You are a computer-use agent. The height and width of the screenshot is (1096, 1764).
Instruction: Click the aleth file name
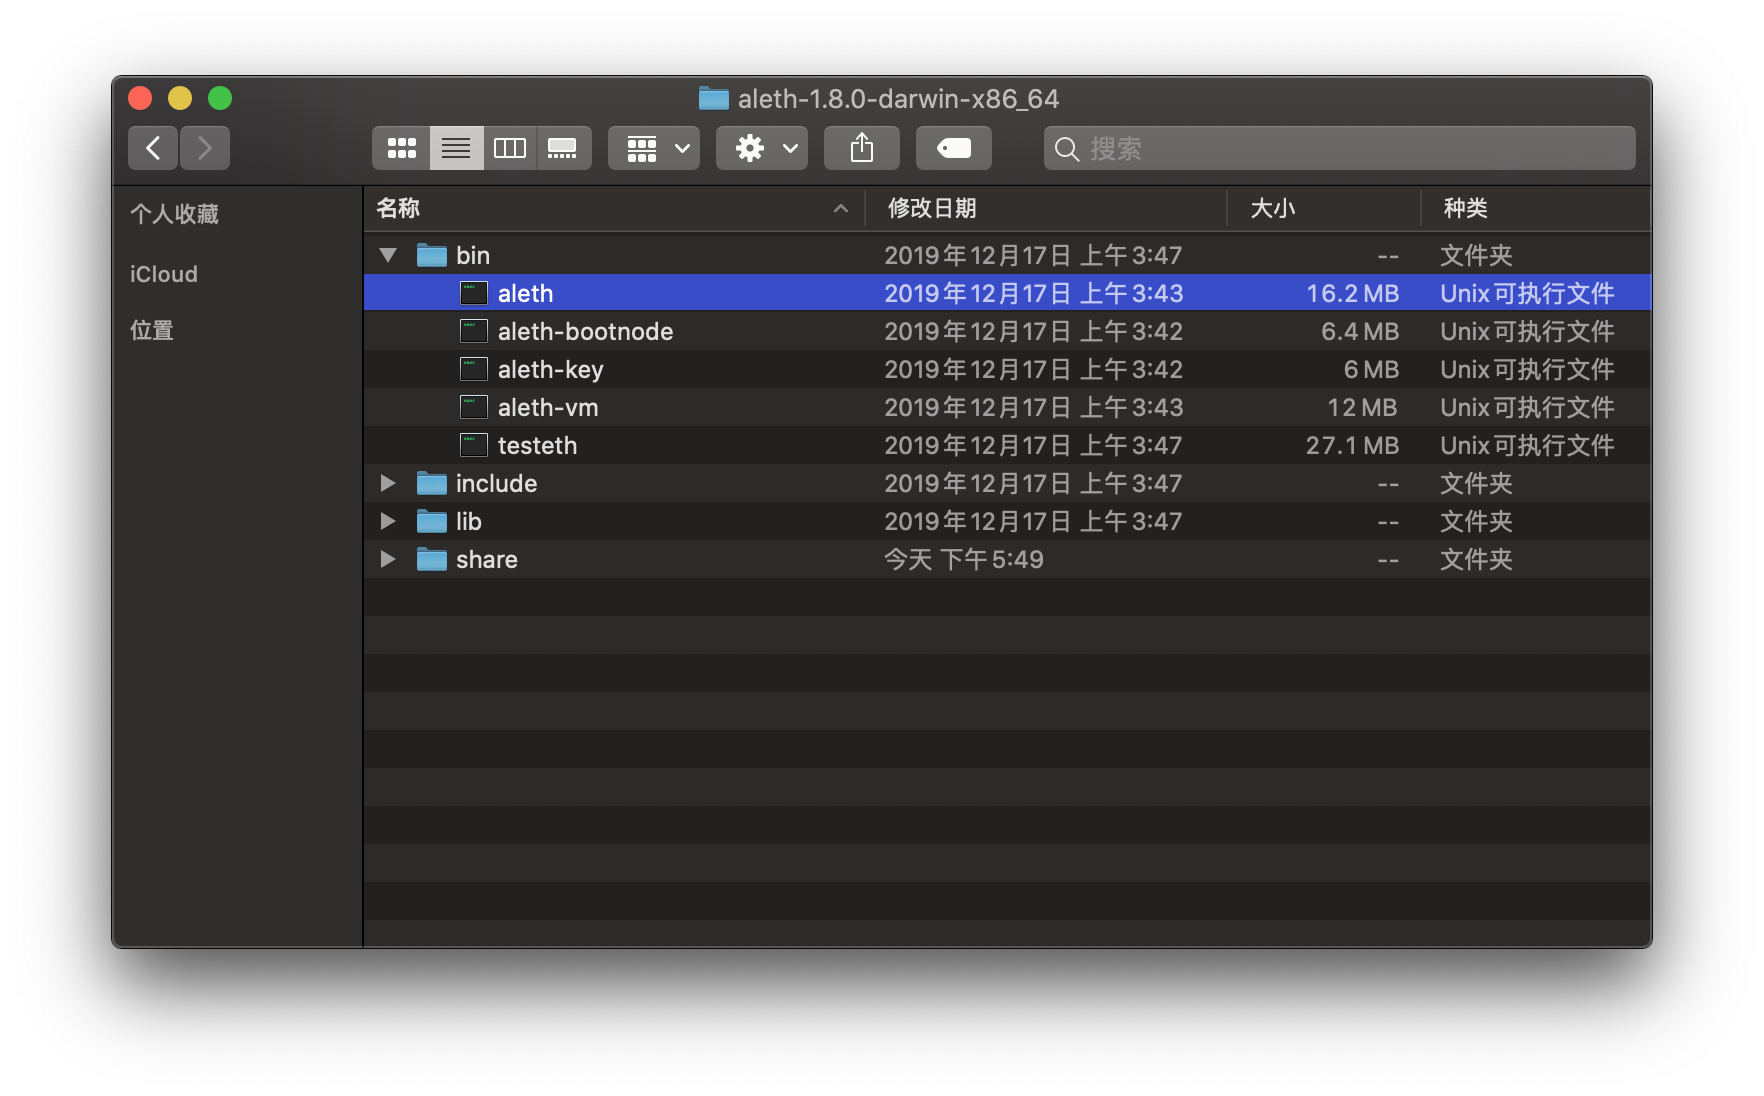(x=526, y=293)
